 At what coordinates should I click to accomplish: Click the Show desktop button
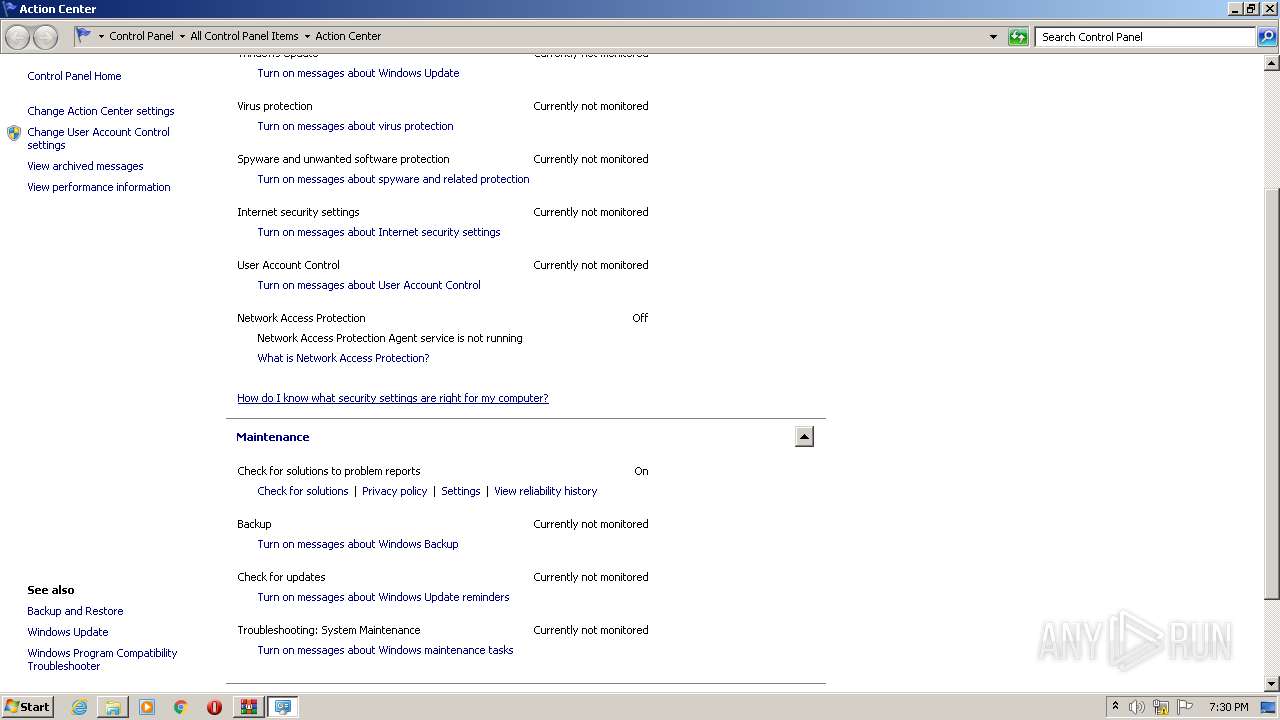(1269, 707)
